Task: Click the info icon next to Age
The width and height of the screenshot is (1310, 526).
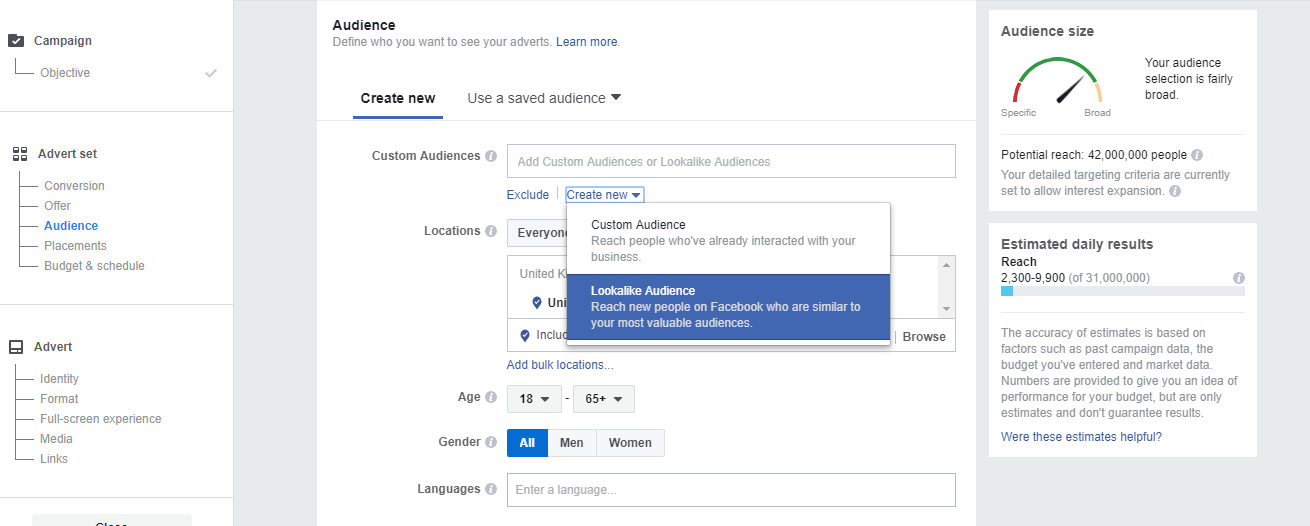Action: click(491, 397)
